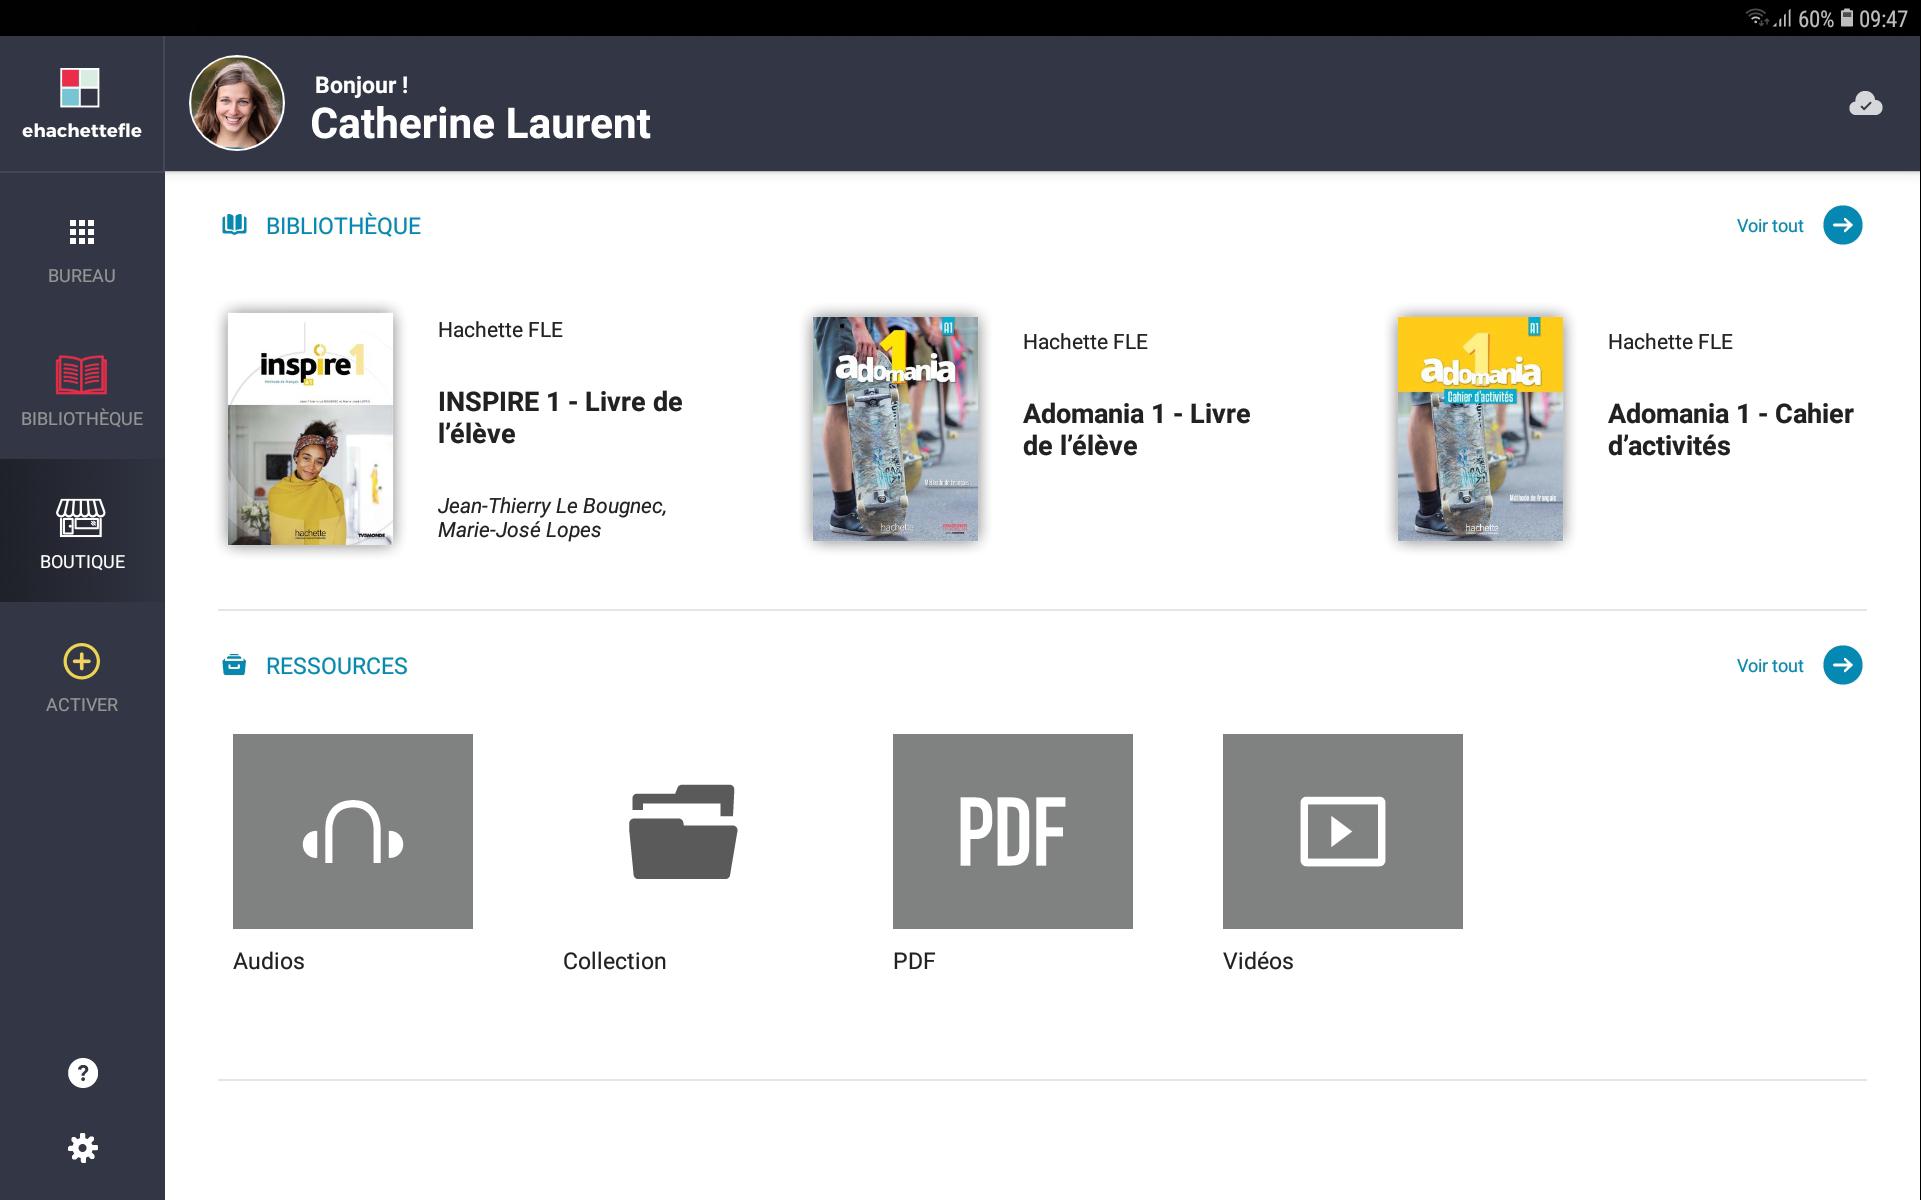This screenshot has height=1200, width=1921.
Task: Open the Inspire 1 book cover
Action: tap(310, 429)
